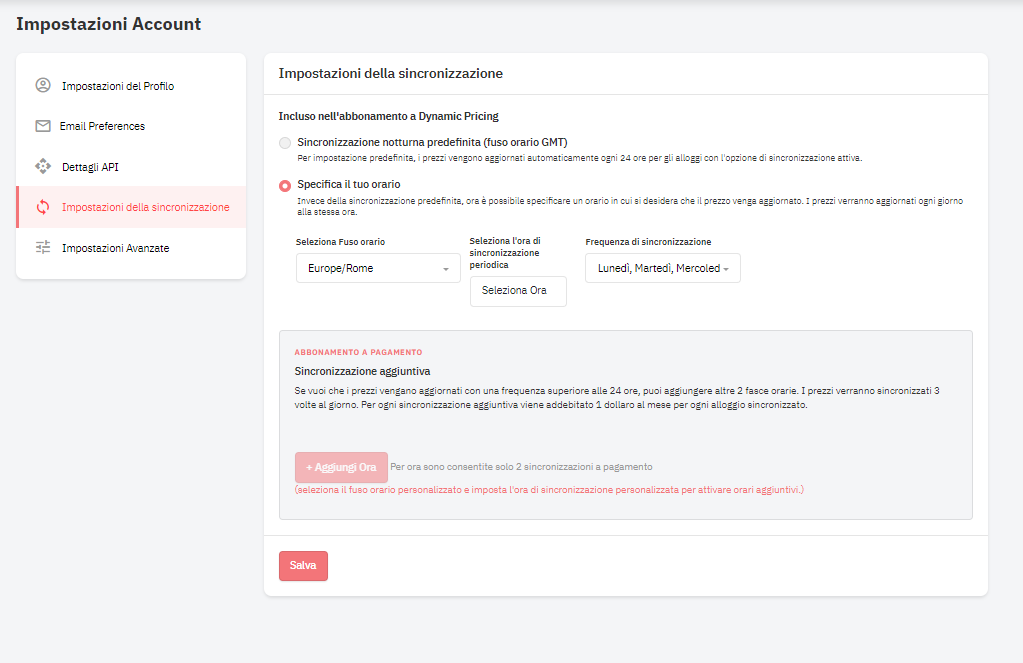Click the sync arrows icon

[43, 207]
